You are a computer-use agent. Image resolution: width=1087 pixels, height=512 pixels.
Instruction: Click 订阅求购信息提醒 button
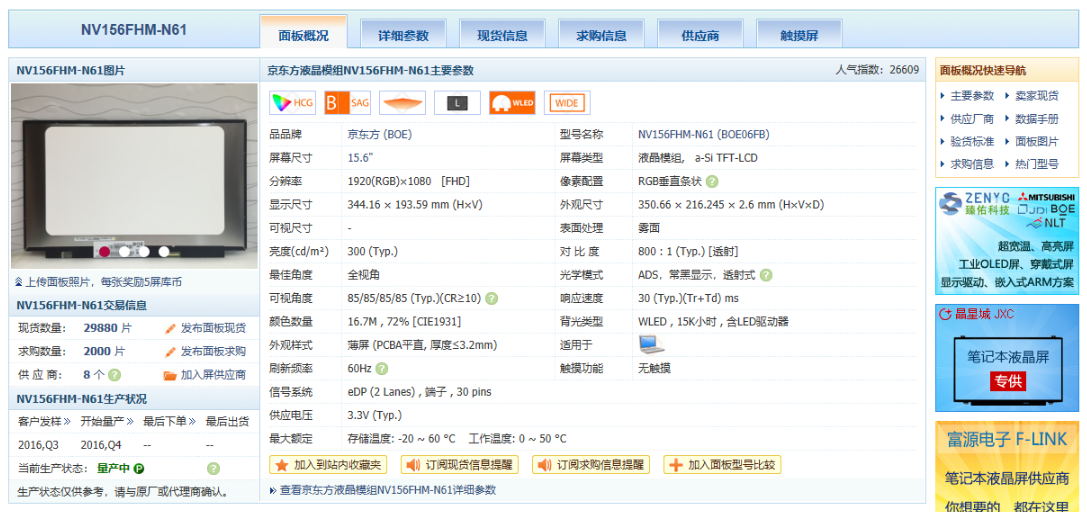click(x=591, y=465)
